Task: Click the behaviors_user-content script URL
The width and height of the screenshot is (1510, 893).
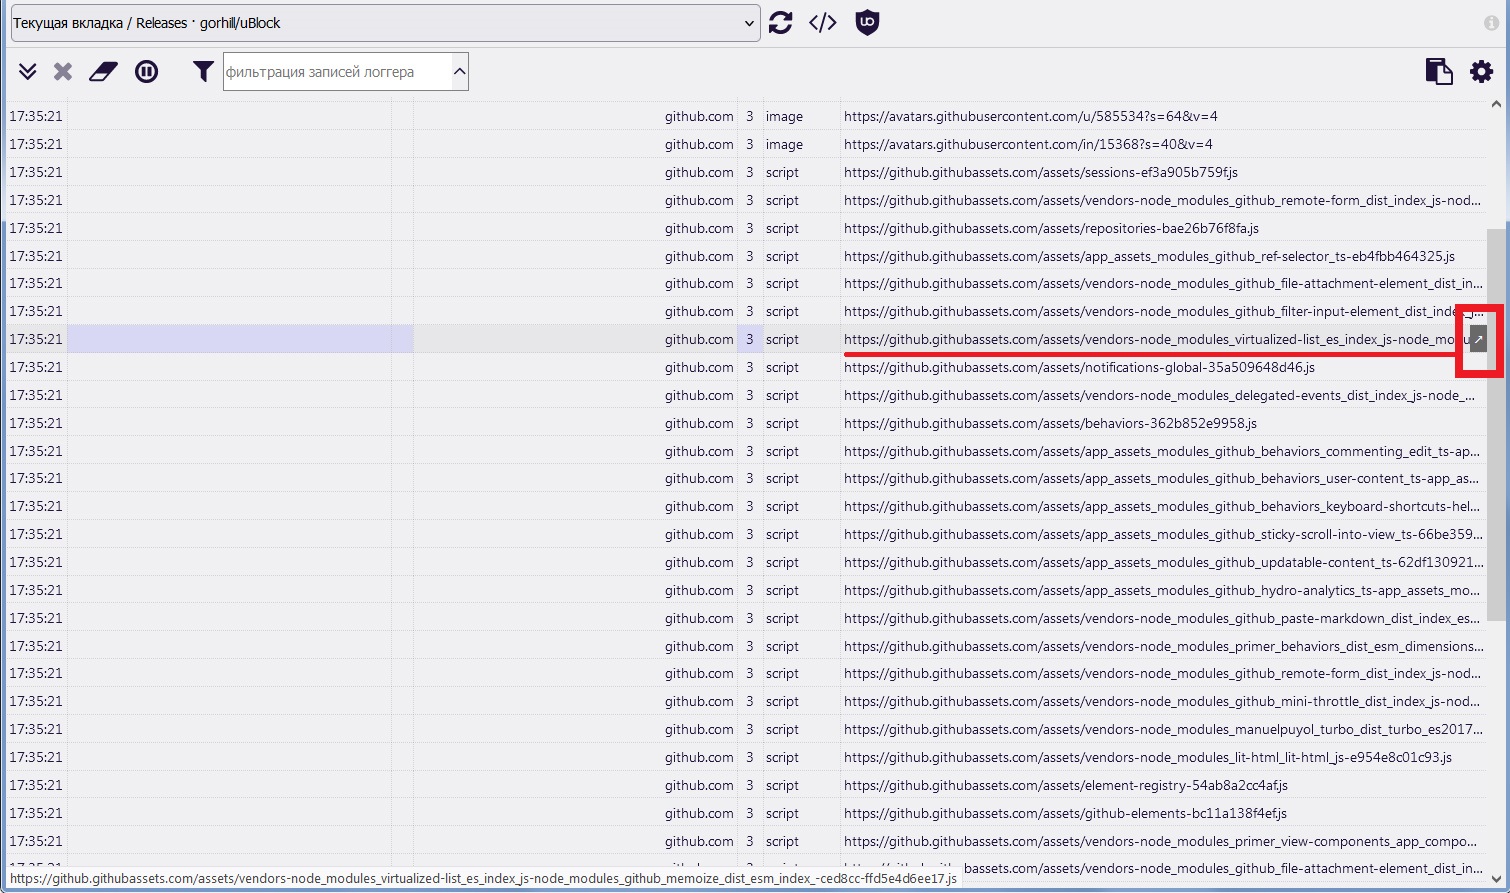Action: pyautogui.click(x=1163, y=478)
